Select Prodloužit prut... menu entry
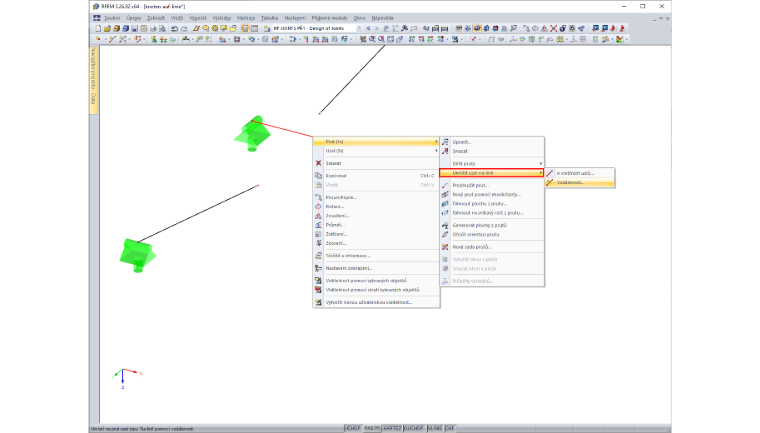The image size is (760, 433). click(x=492, y=185)
